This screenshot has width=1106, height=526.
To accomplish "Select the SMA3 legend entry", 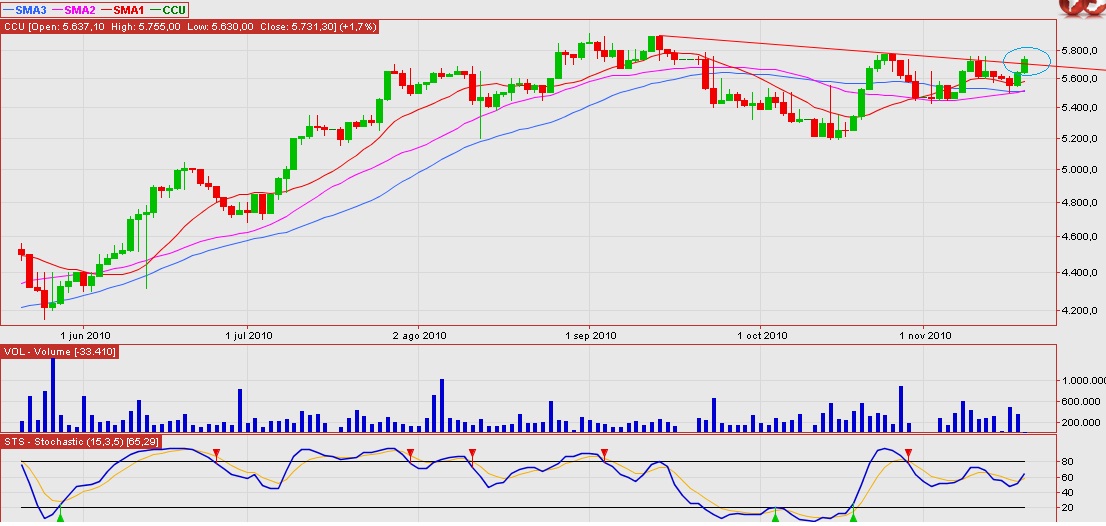I will pyautogui.click(x=25, y=10).
